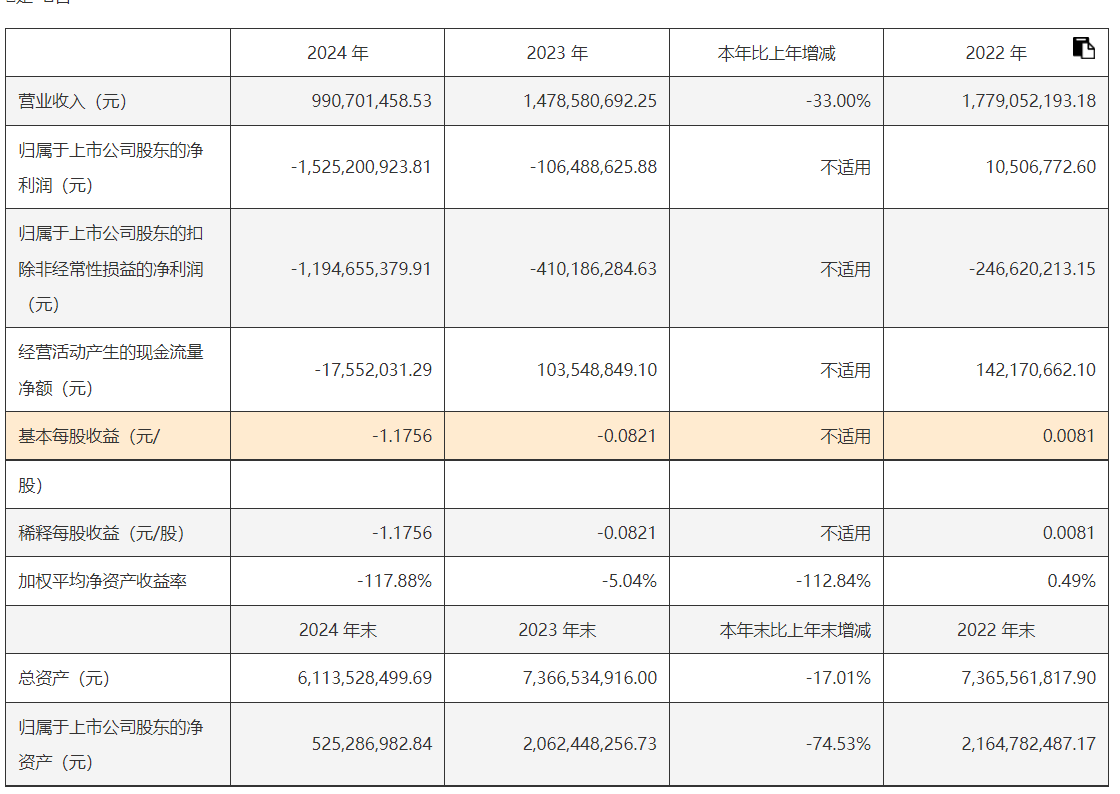Click the 2024 年末 header cell
Screen dimensions: 1120x794
click(x=338, y=630)
